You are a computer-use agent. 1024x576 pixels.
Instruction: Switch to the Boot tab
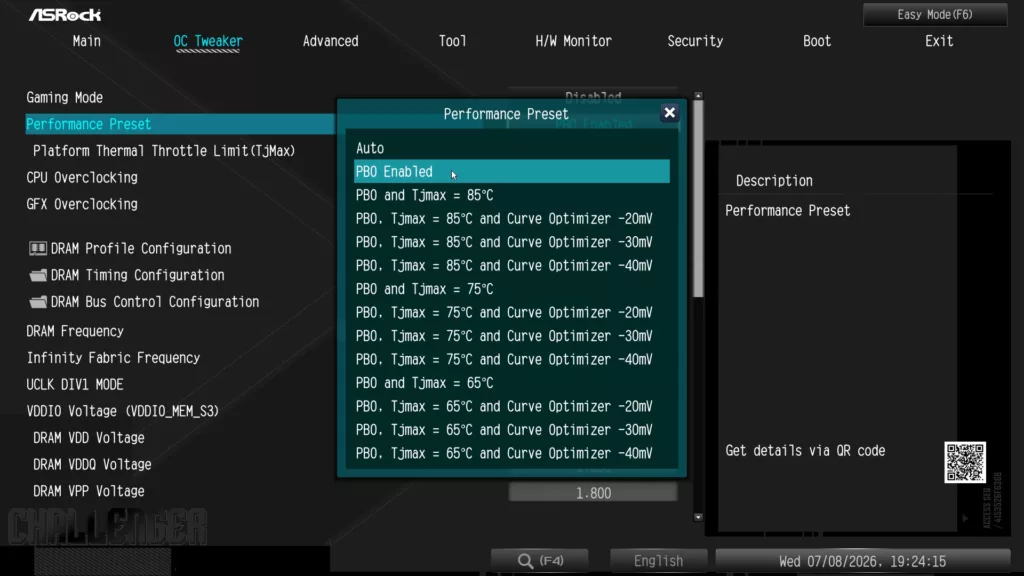click(x=817, y=41)
